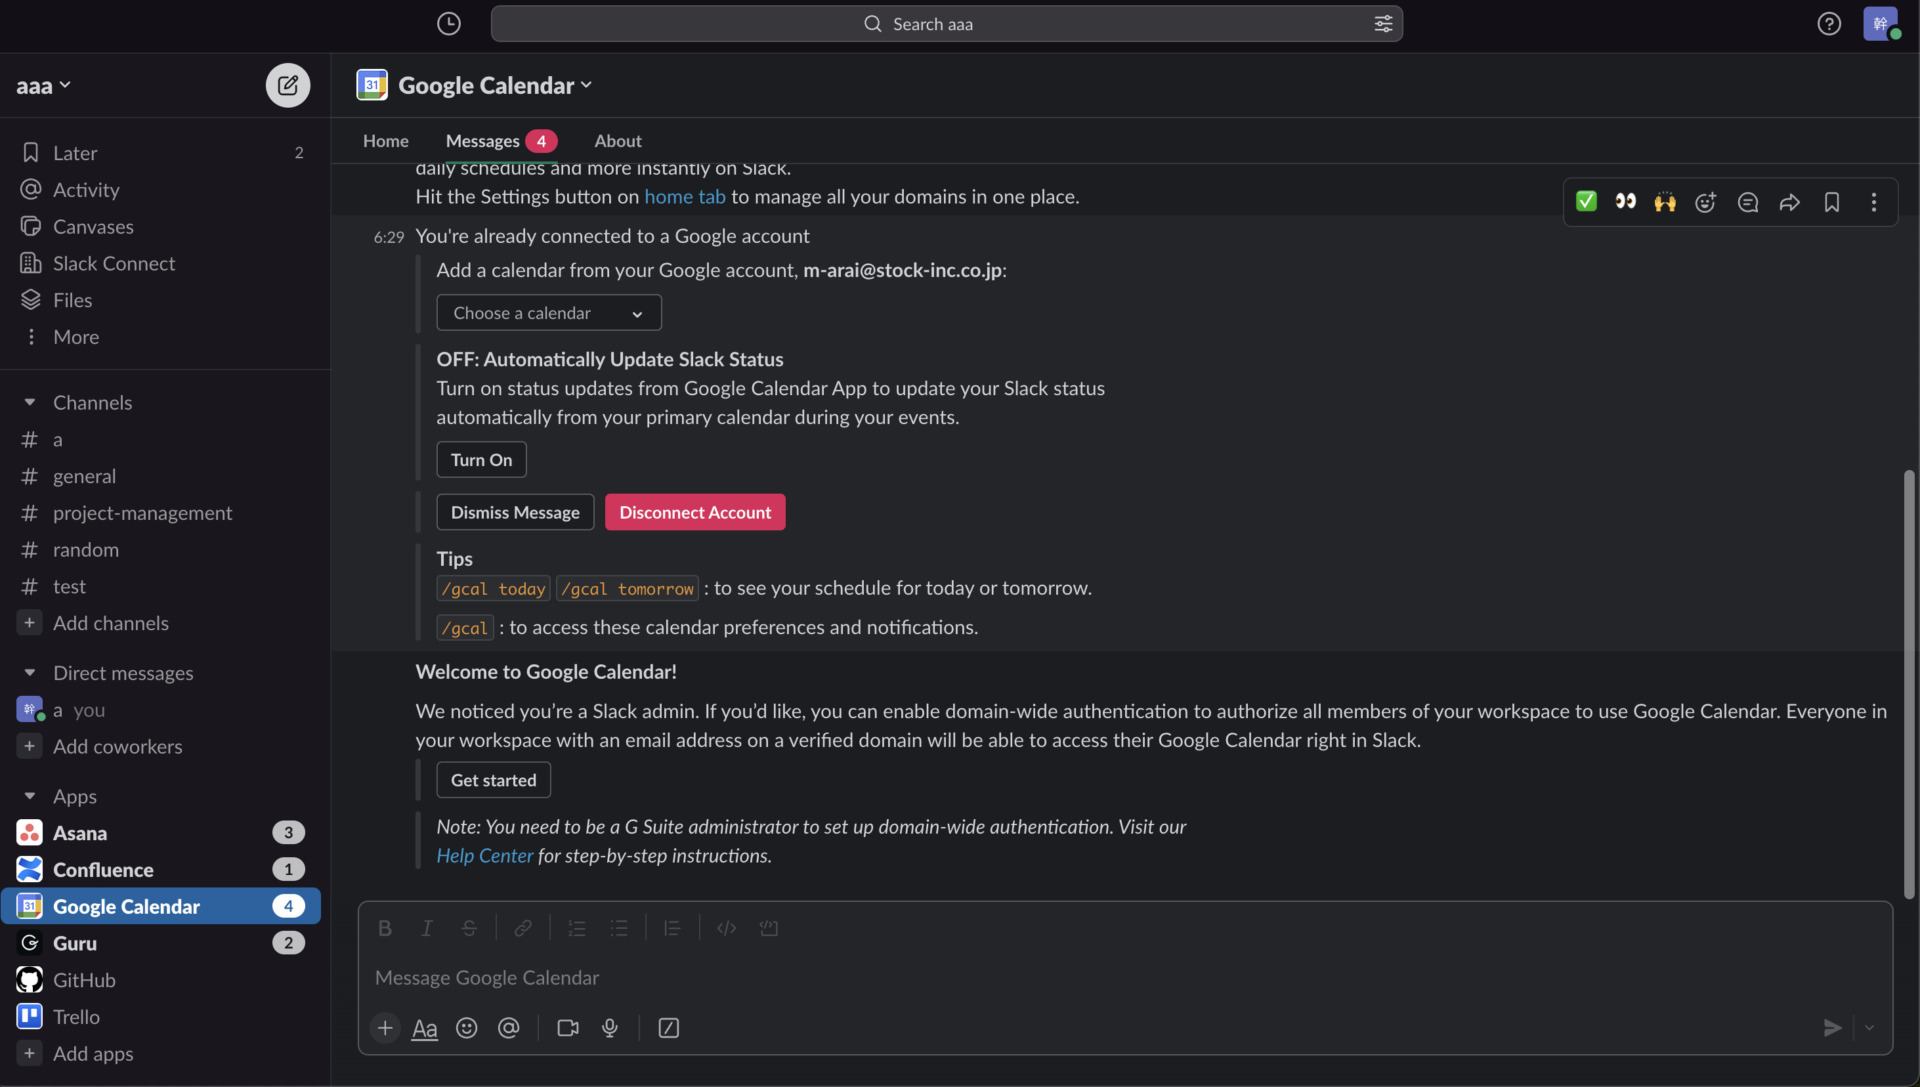Viewport: 1920px width, 1087px height.
Task: Open the emoji picker in composer
Action: (466, 1028)
